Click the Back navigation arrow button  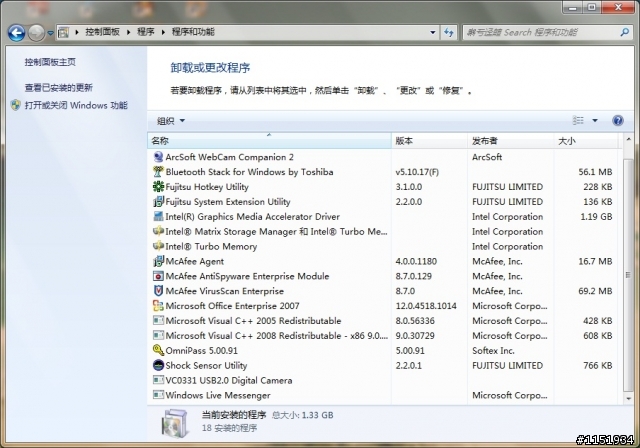coord(17,33)
